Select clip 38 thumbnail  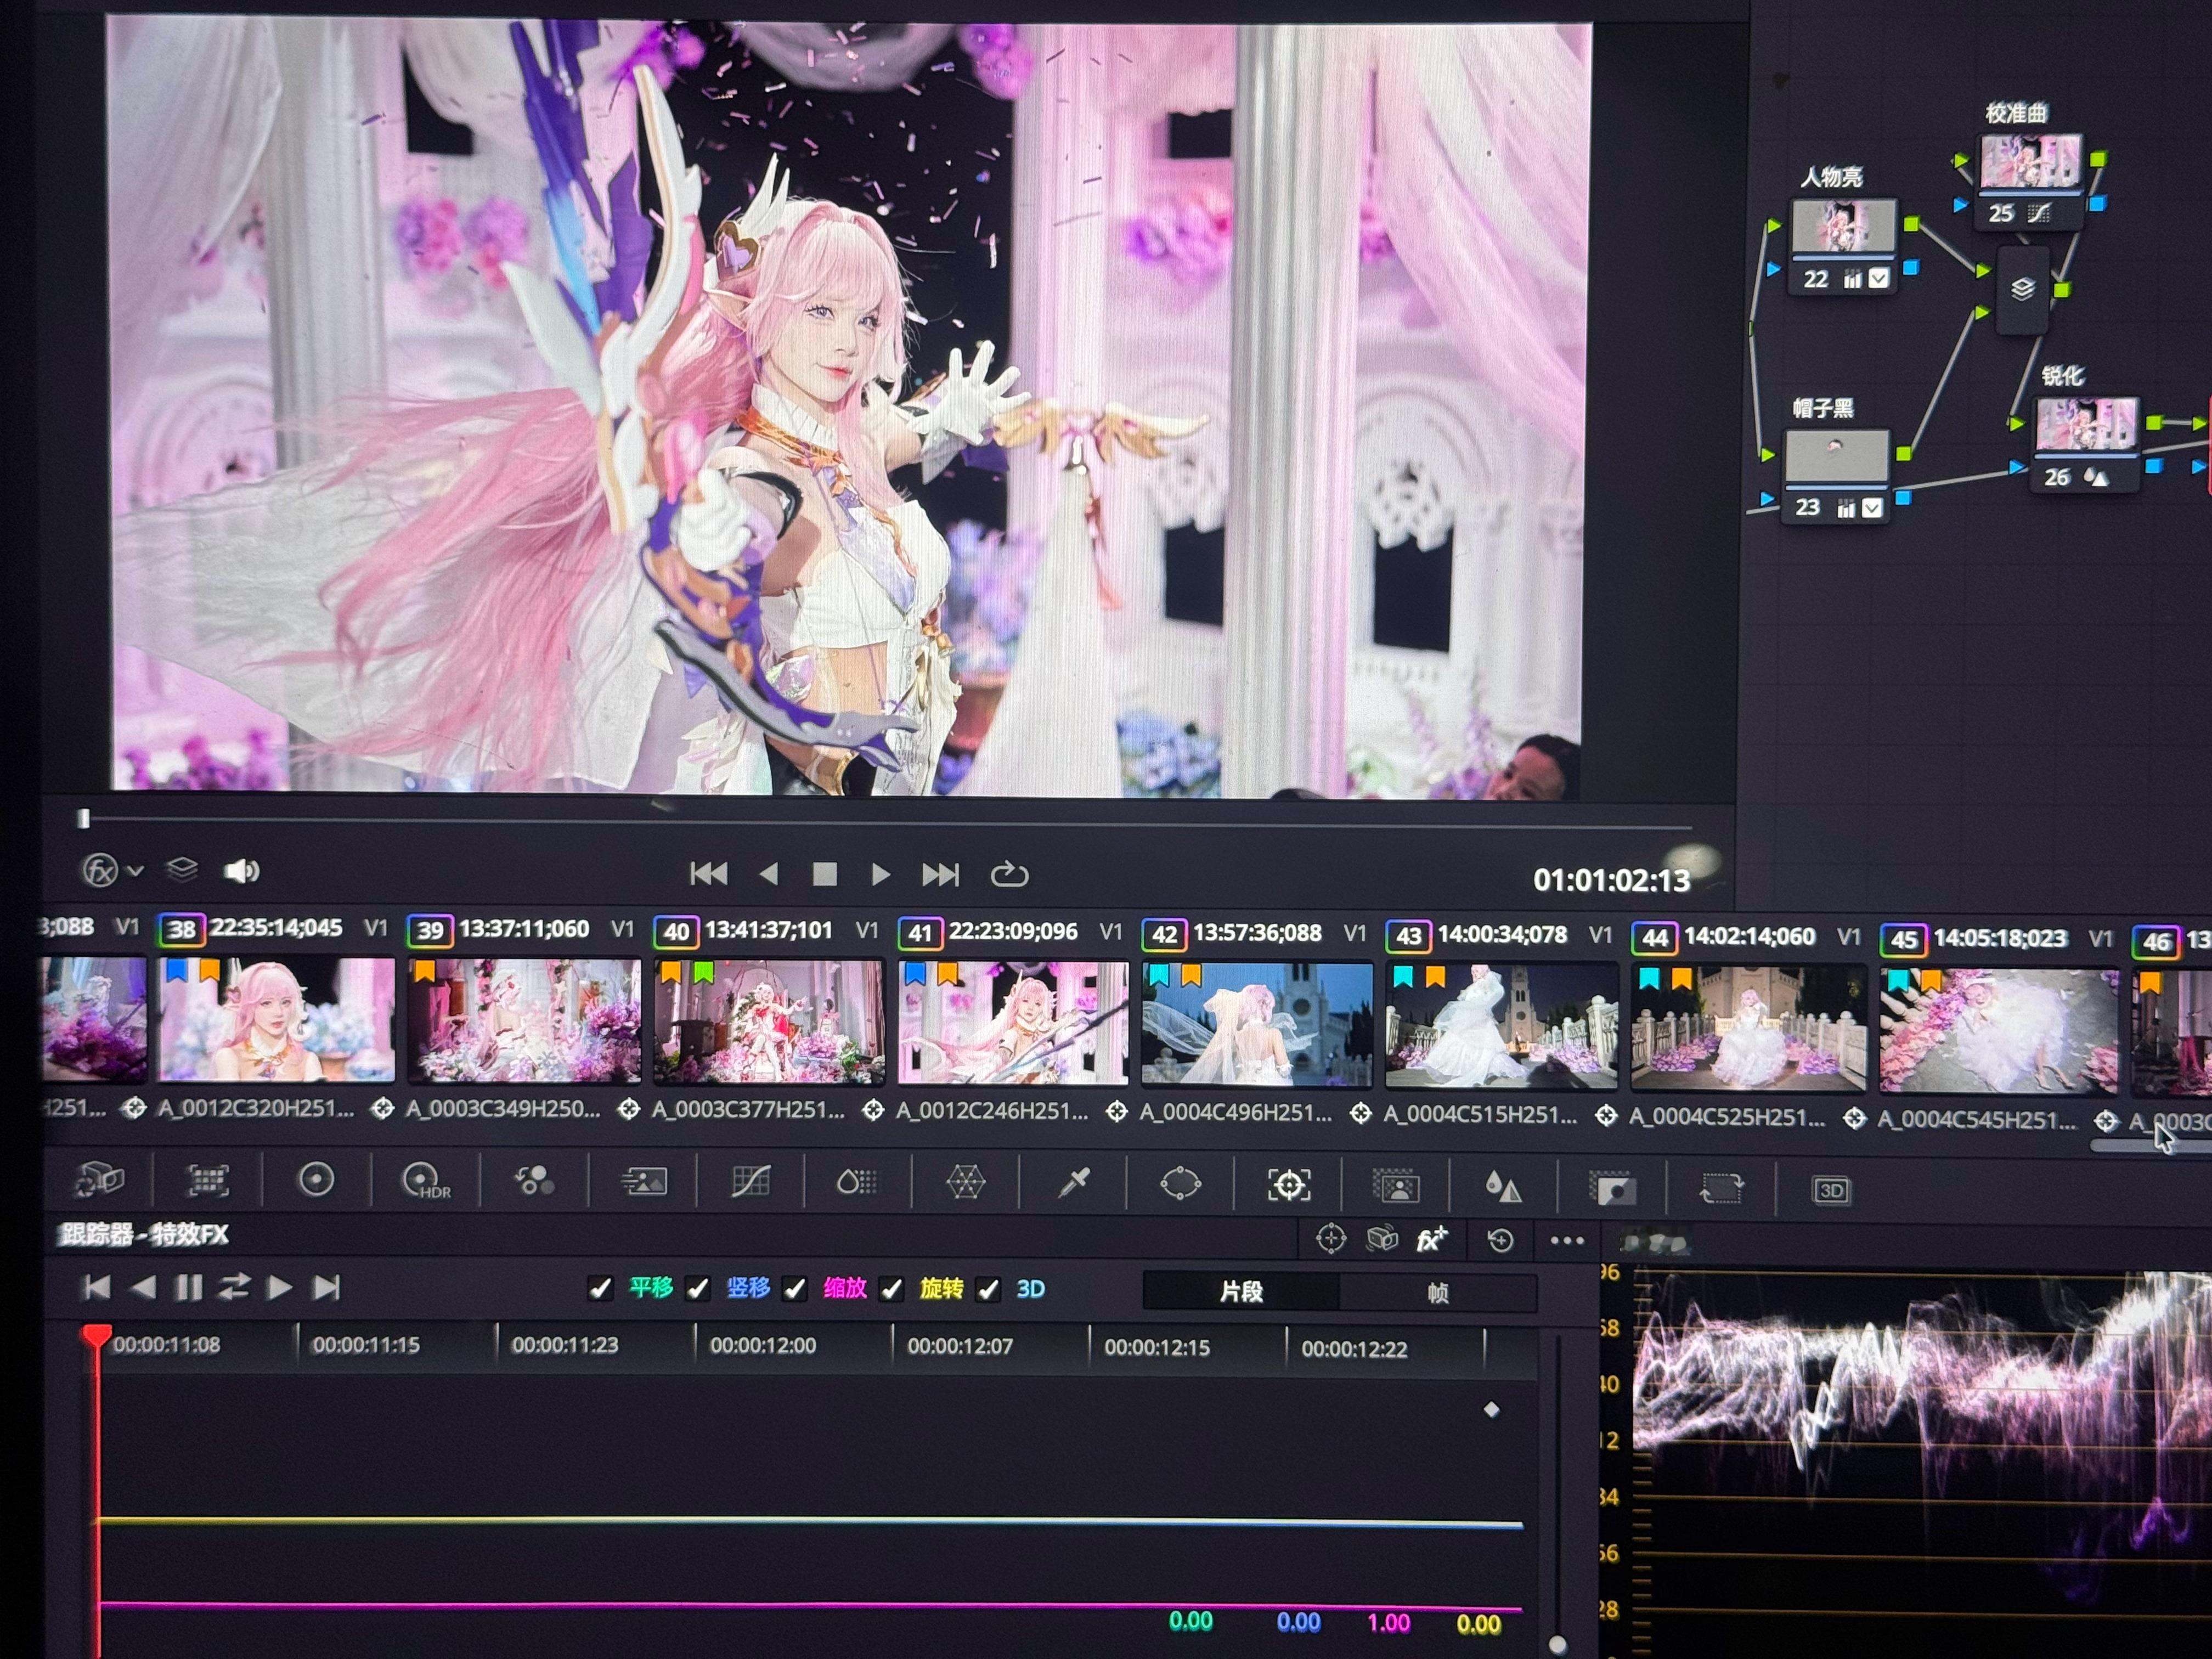(x=276, y=1019)
